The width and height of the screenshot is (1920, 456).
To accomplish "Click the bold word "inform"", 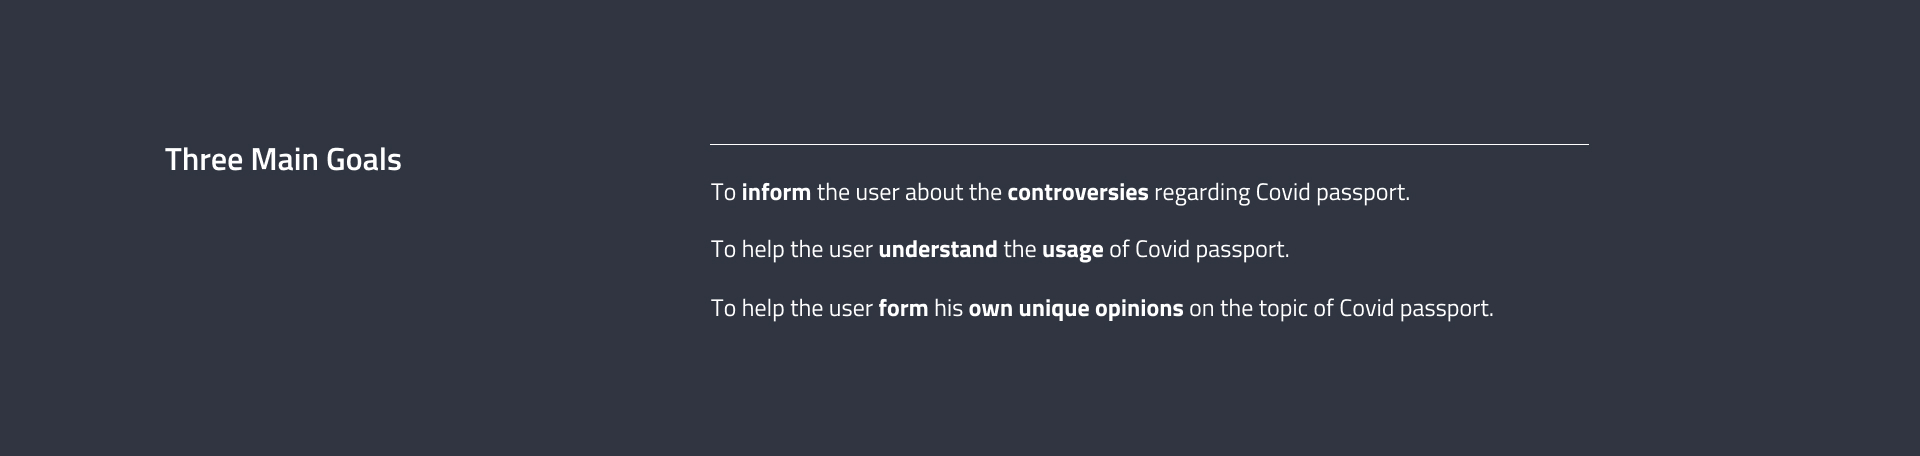I will click(776, 192).
